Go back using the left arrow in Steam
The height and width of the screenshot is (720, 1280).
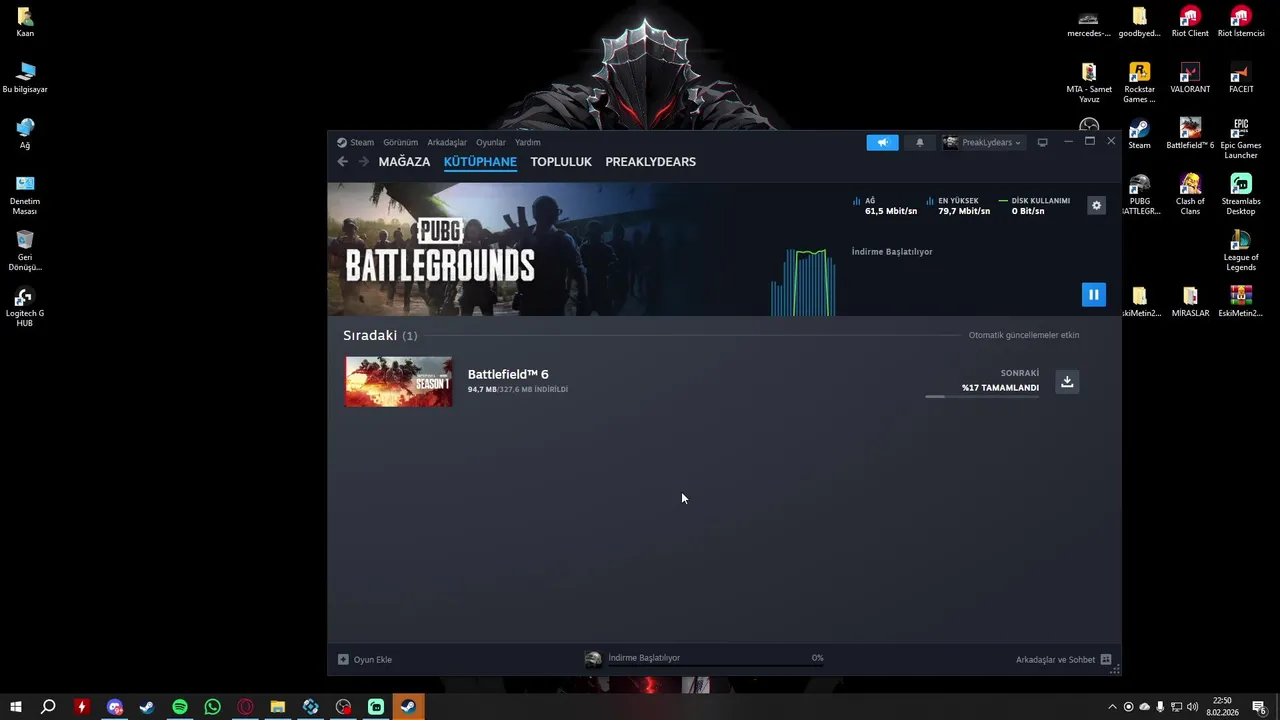343,161
